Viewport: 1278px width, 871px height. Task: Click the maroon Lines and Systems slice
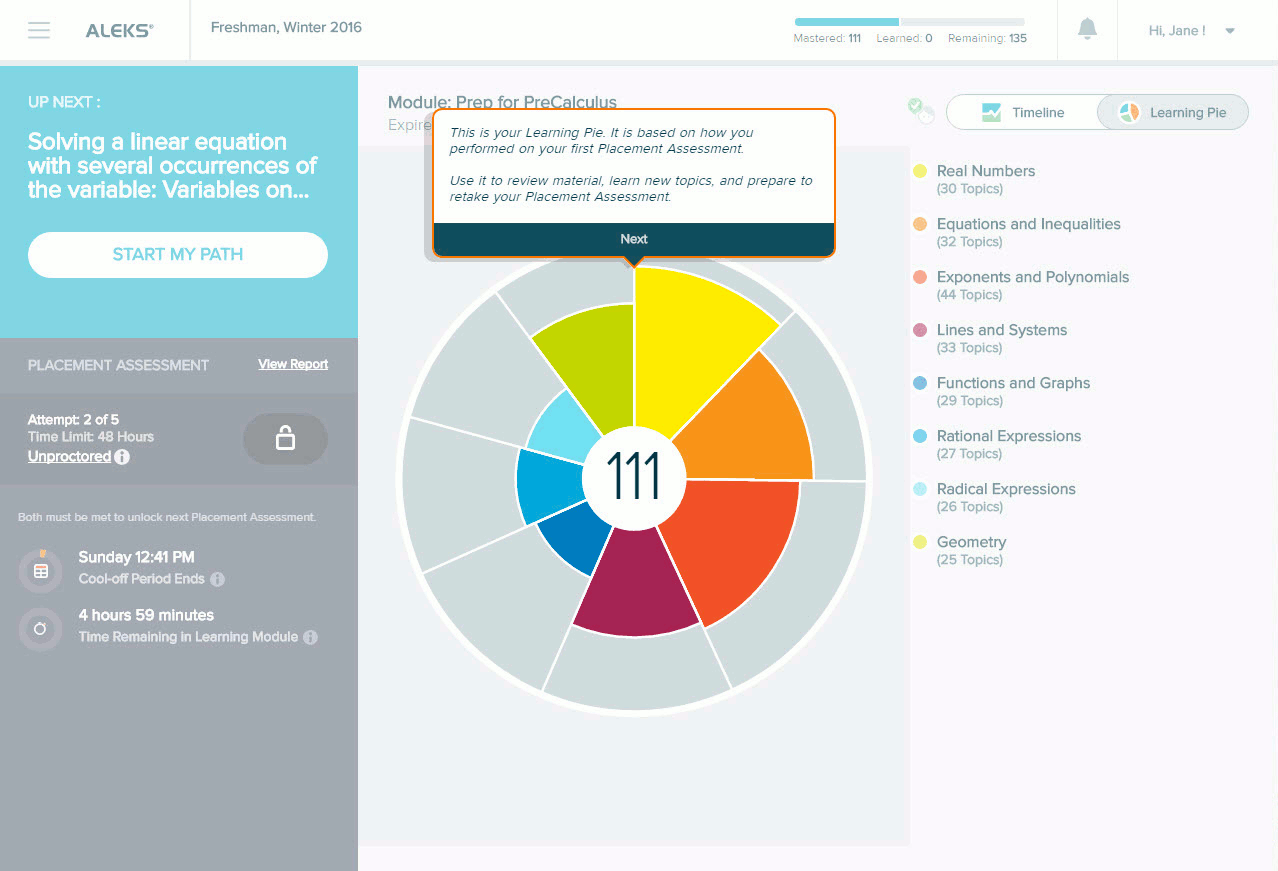[635, 590]
